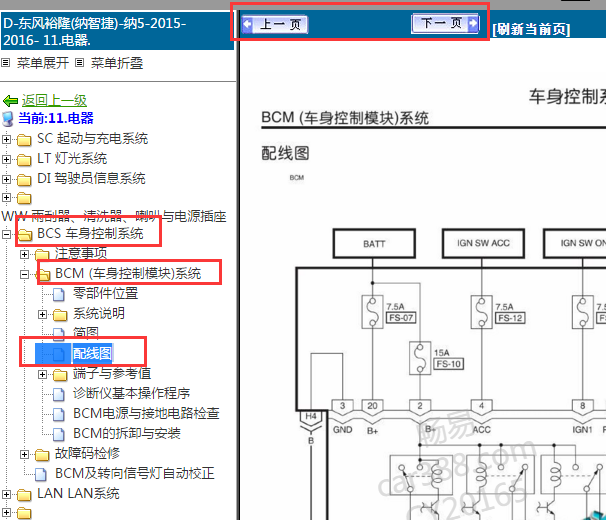Image resolution: width=606 pixels, height=520 pixels.
Task: Expand the LAN LAN系统 node
Action: (6, 494)
